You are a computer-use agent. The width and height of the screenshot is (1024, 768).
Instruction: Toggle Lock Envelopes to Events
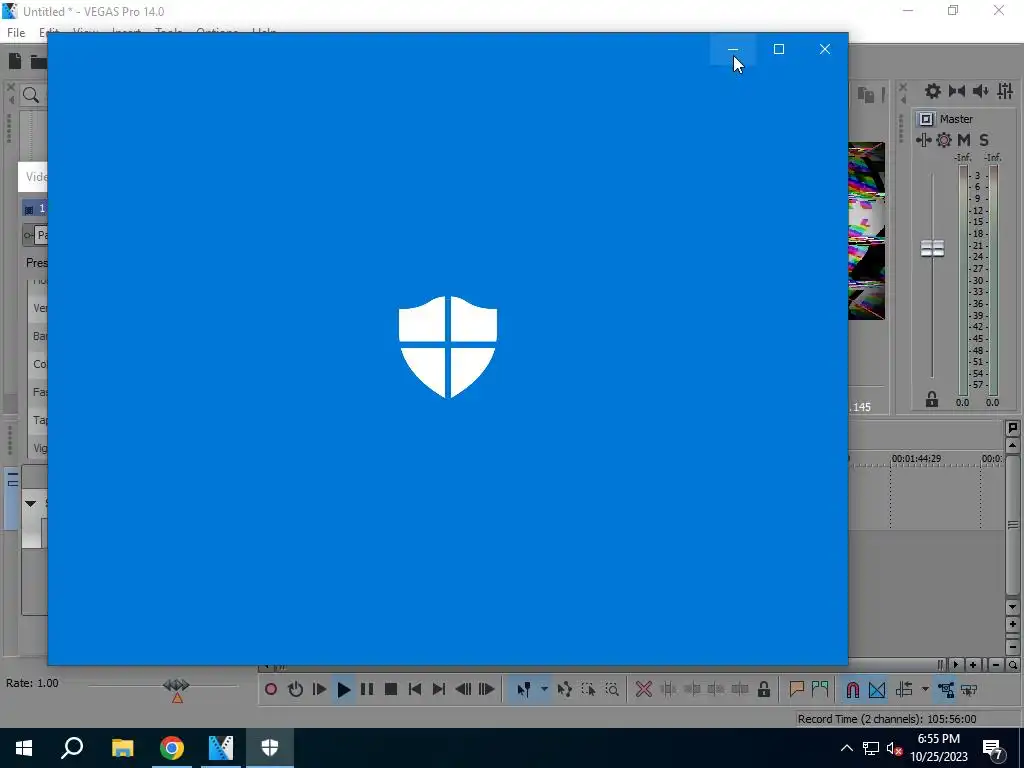click(x=946, y=689)
